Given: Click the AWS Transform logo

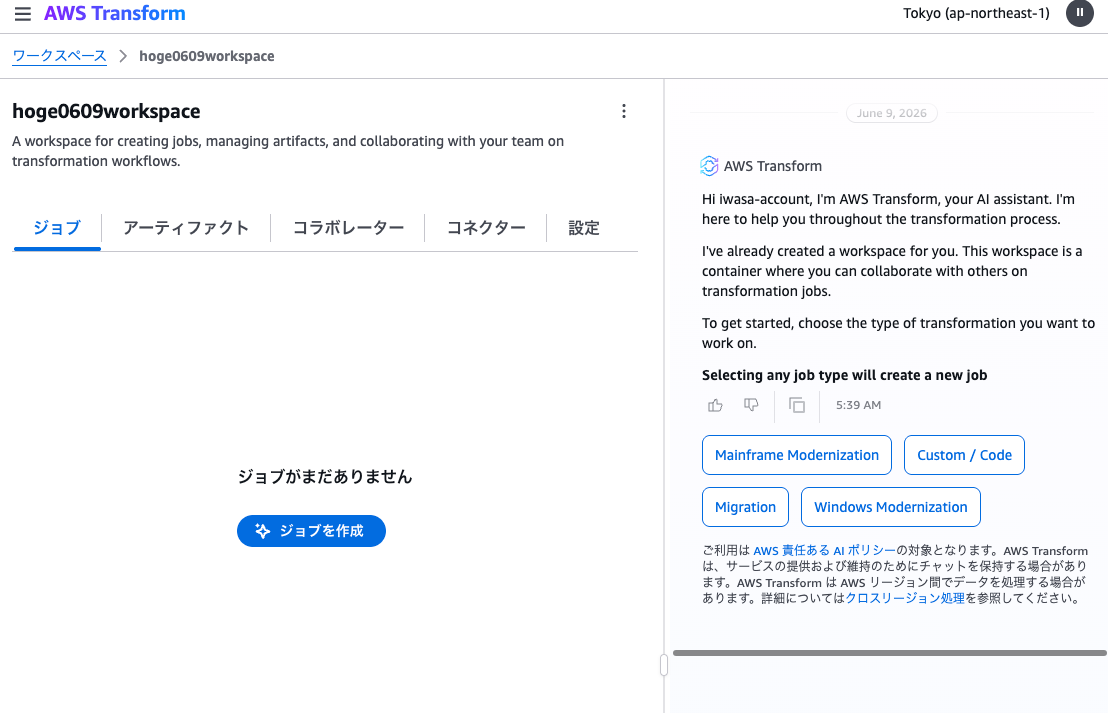Looking at the screenshot, I should click(114, 13).
